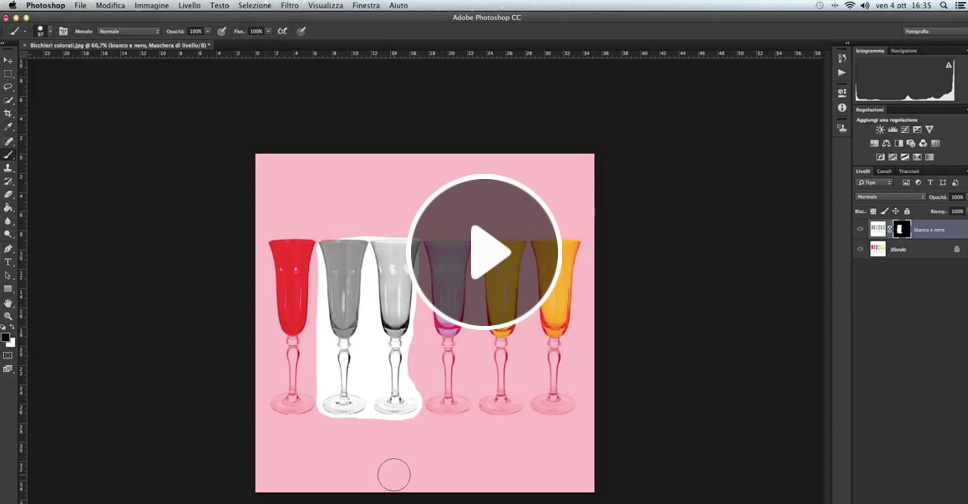The height and width of the screenshot is (504, 968).
Task: Hide the bianco e nero layer
Action: [860, 229]
